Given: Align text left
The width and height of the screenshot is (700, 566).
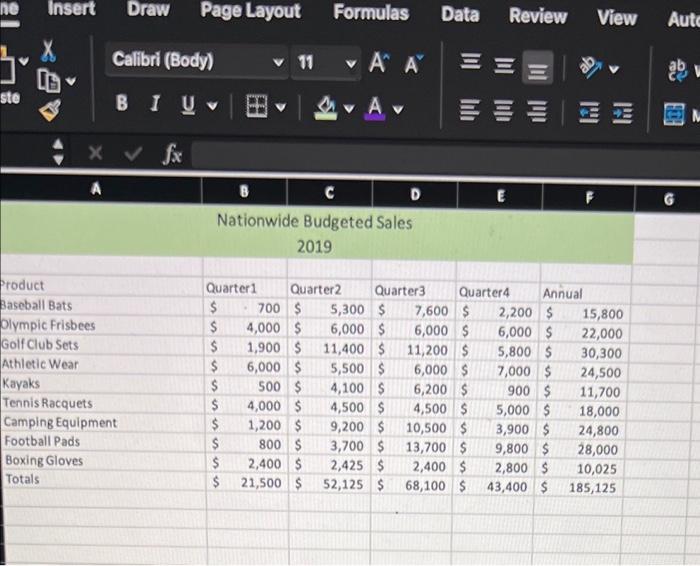Looking at the screenshot, I should coord(470,109).
